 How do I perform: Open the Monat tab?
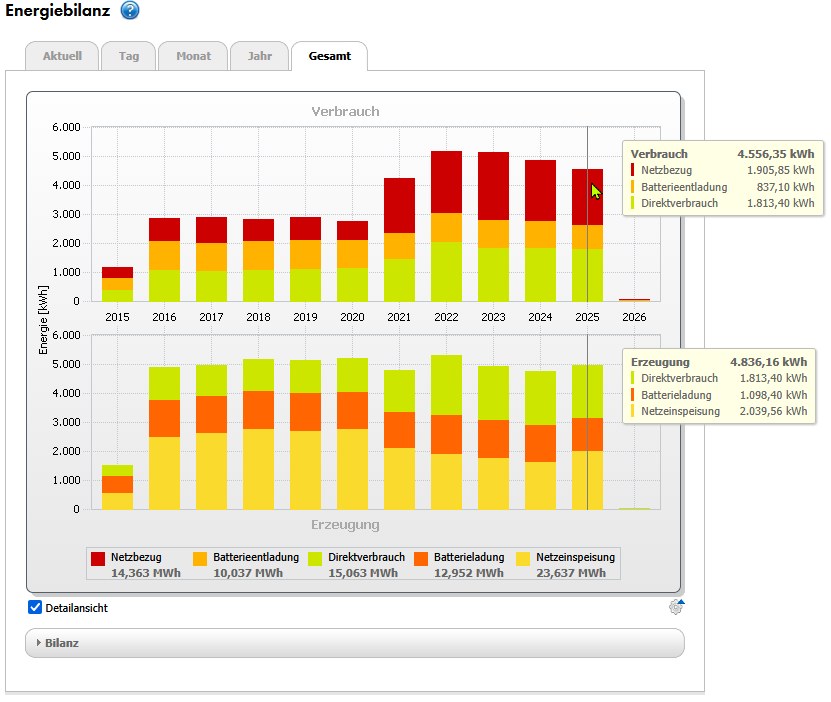193,56
